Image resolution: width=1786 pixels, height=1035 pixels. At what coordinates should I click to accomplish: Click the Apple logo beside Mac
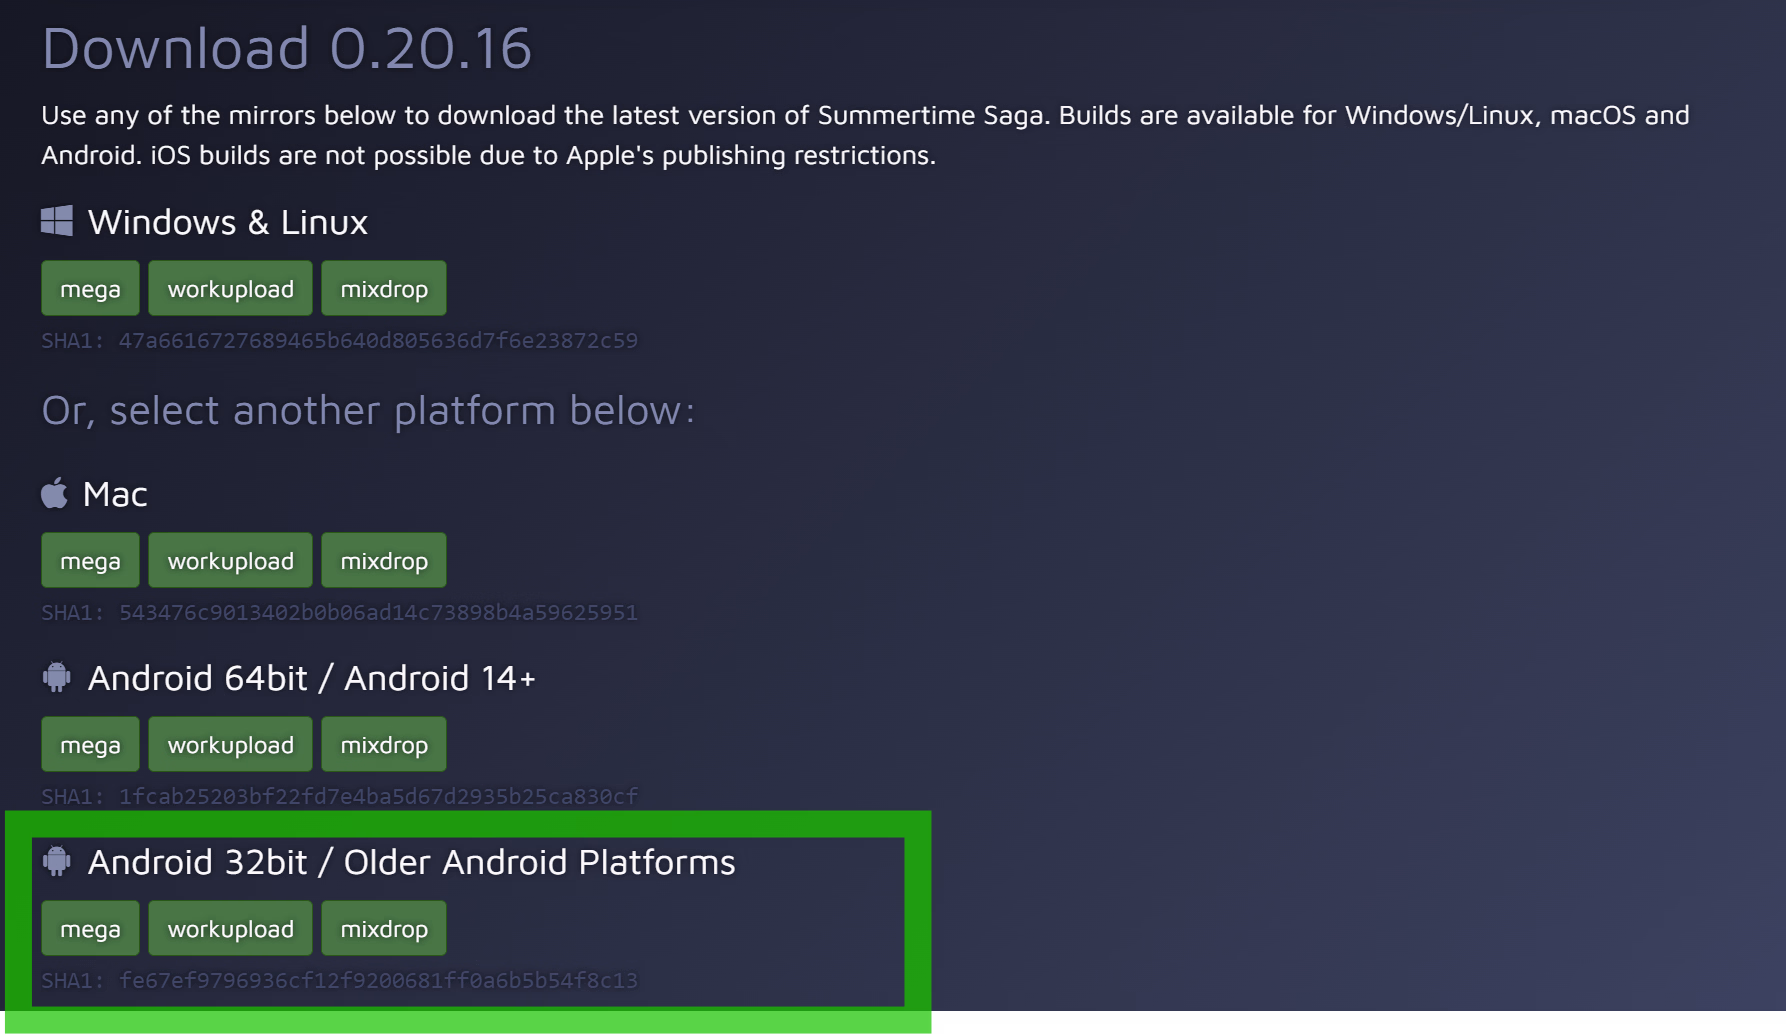point(54,493)
